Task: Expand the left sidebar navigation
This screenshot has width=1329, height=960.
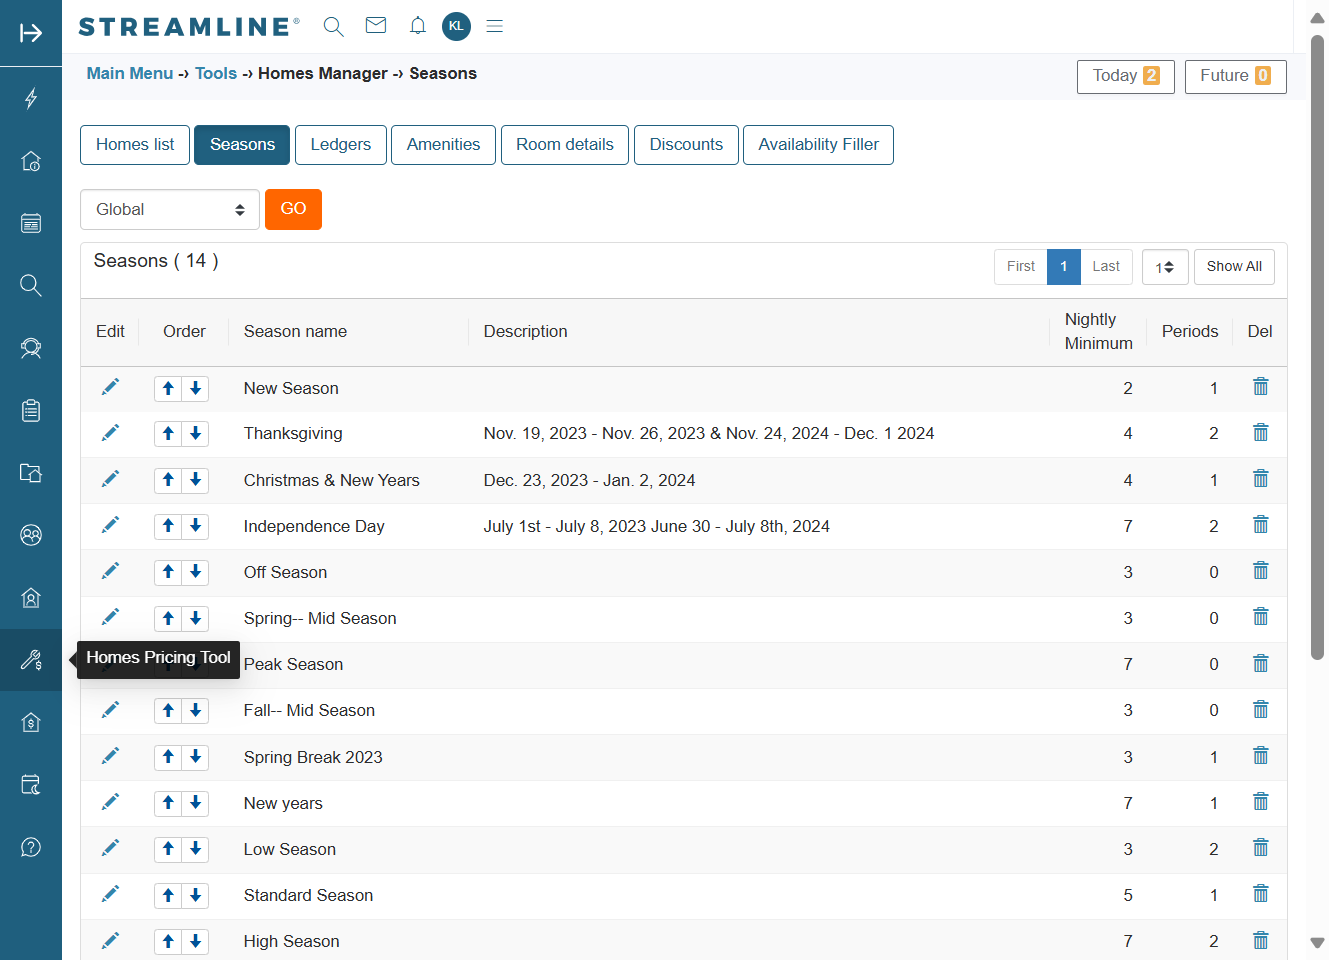Action: point(31,33)
